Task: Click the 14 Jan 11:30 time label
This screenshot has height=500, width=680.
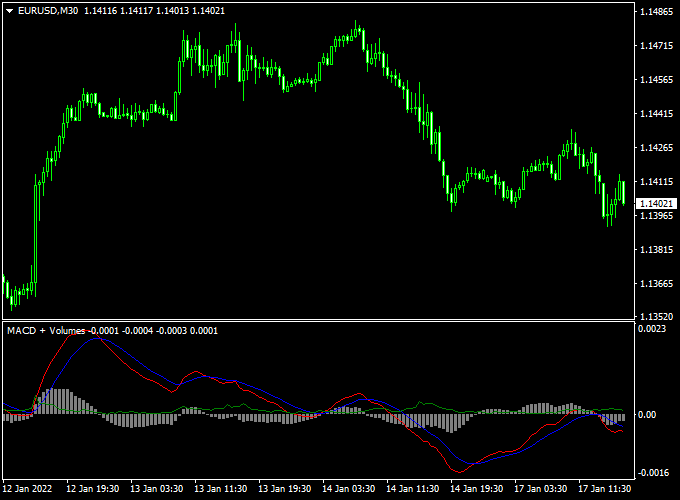Action: (x=412, y=489)
